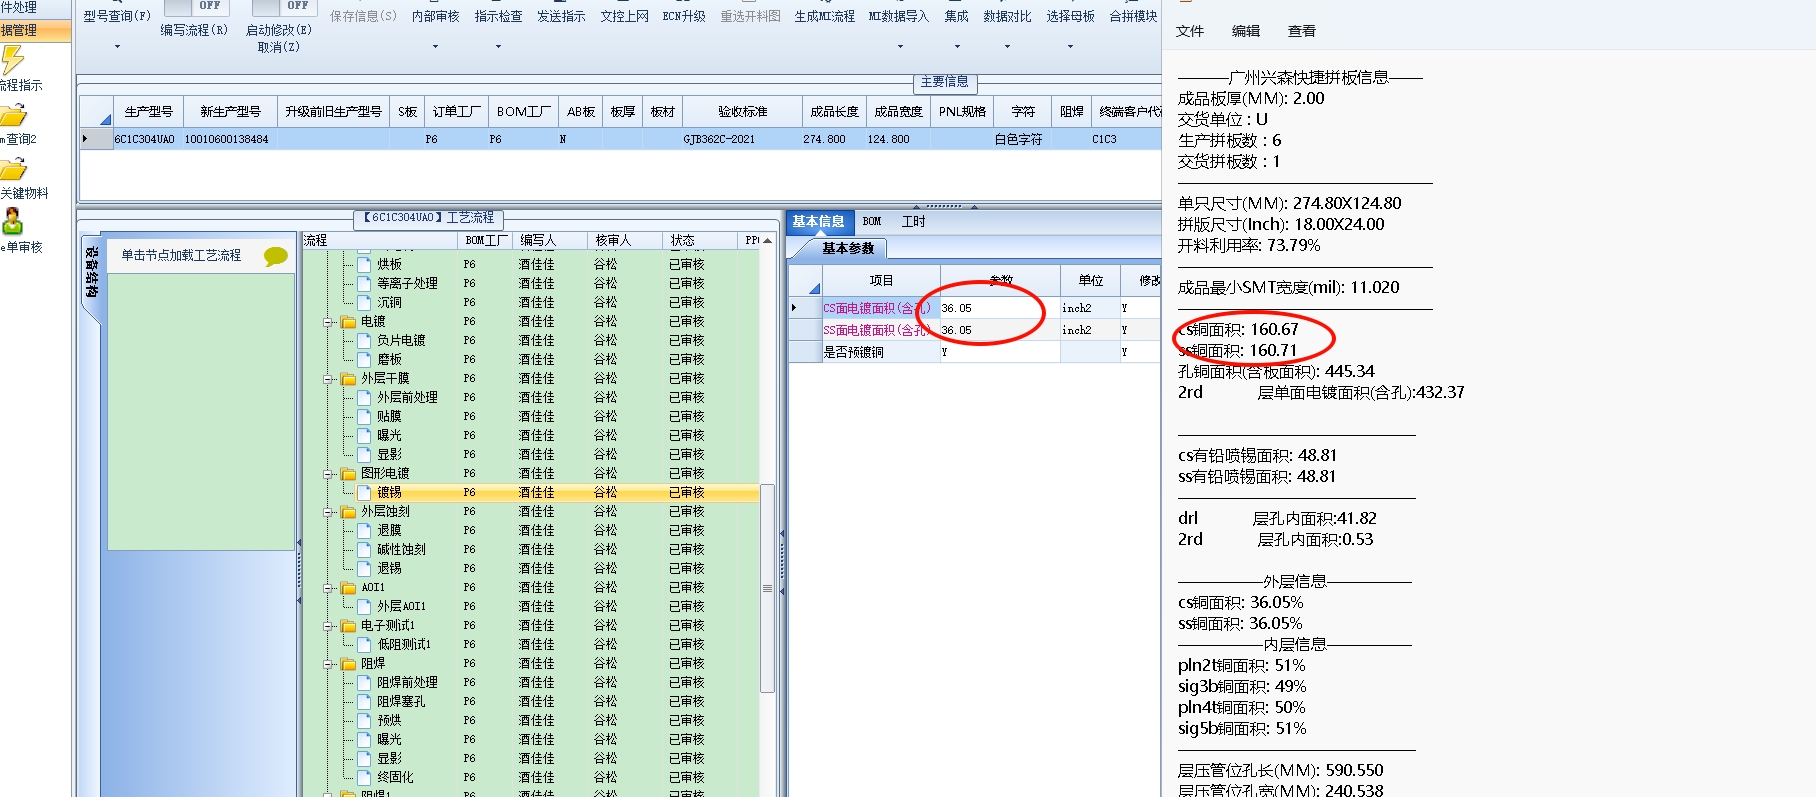Click the document icon next to 低阻测试1
The image size is (1816, 797).
pos(364,645)
